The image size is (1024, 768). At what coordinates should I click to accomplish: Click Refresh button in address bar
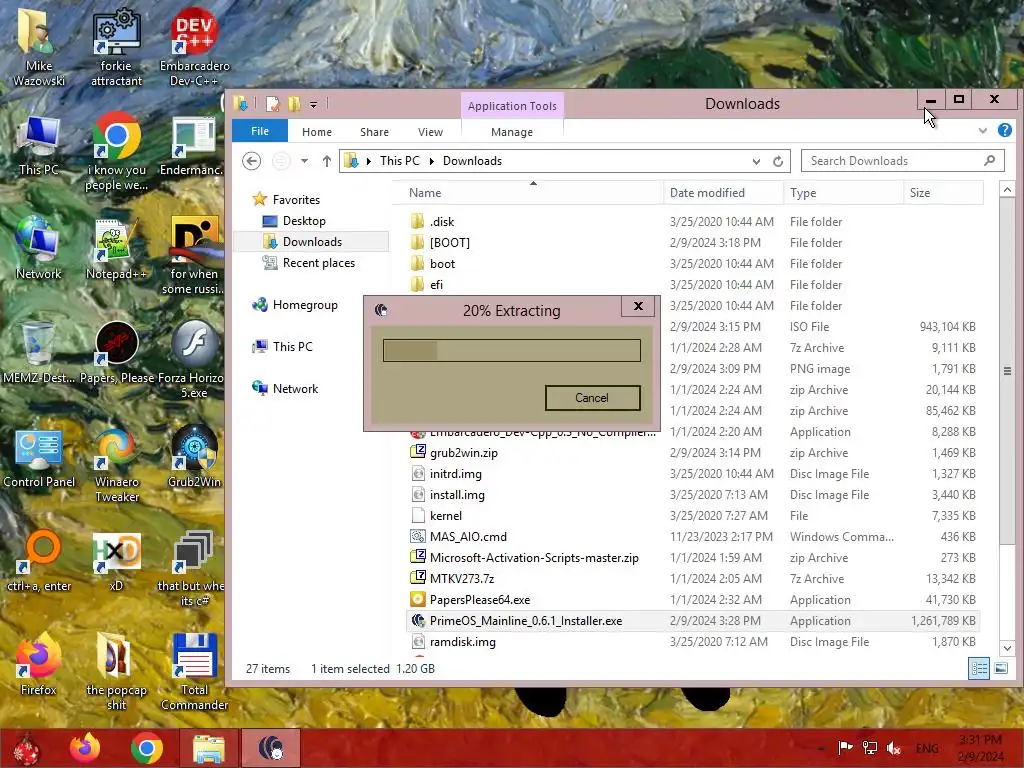(x=778, y=161)
